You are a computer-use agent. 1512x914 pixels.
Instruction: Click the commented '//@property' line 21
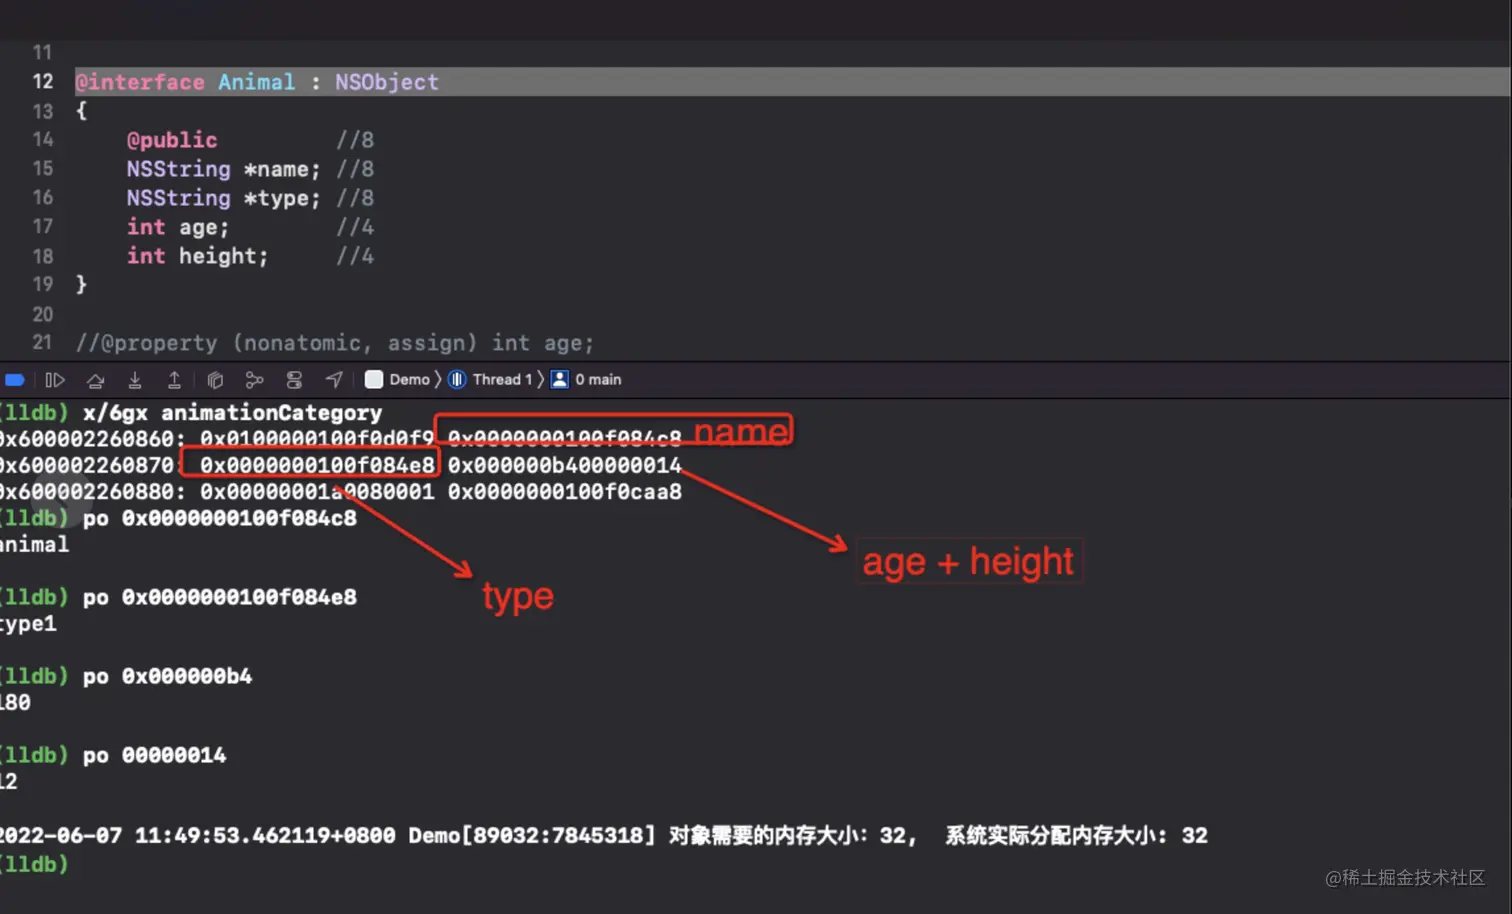point(335,343)
